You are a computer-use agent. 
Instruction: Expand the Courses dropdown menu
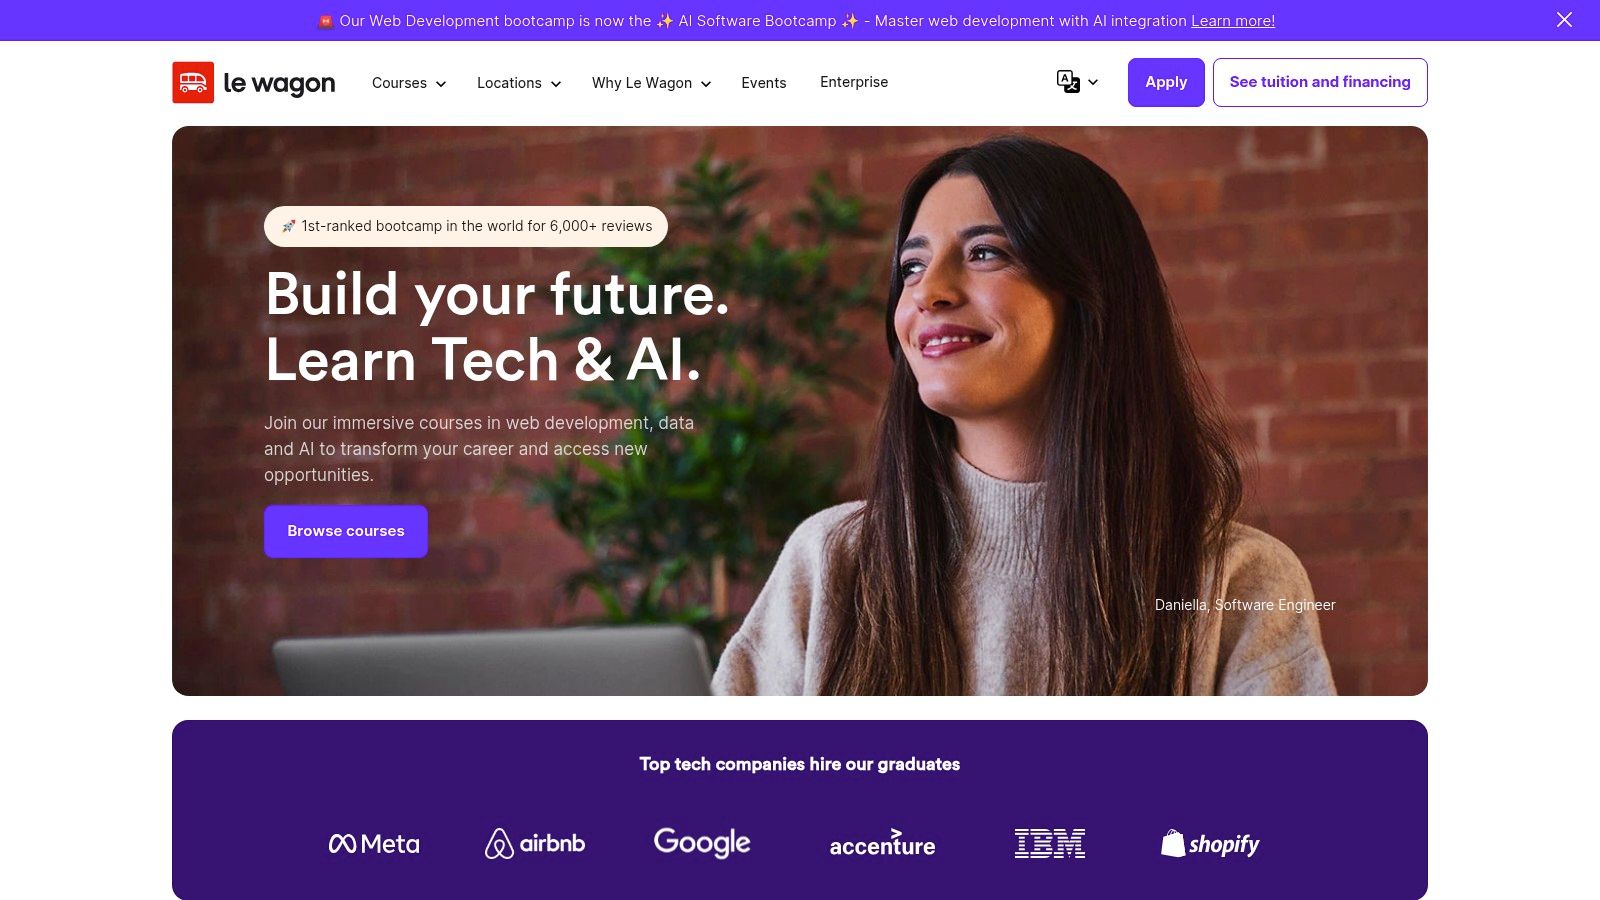click(409, 83)
